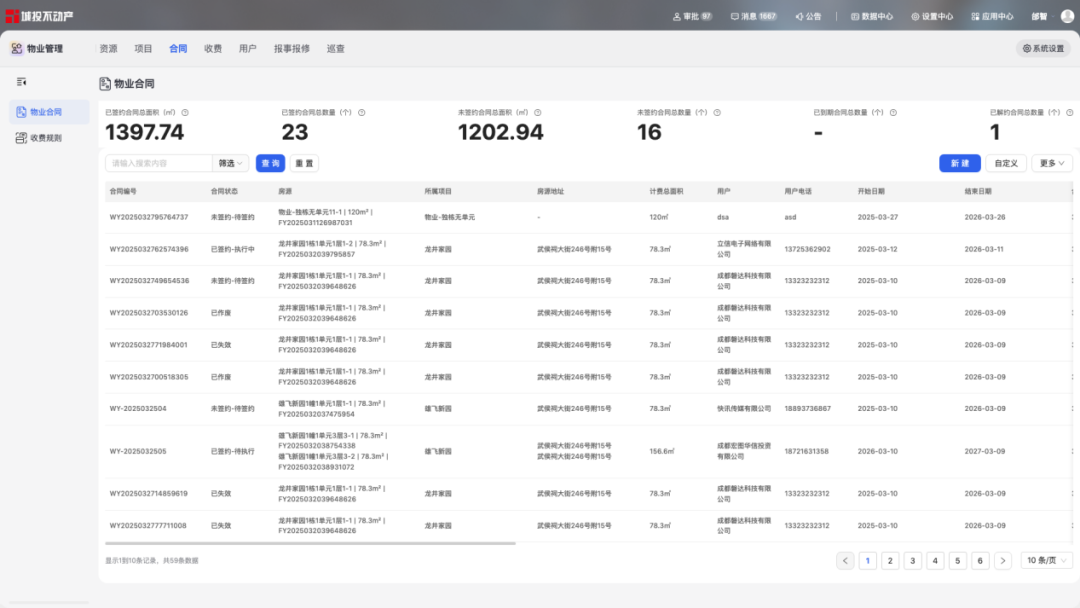Open 审批 approvals in top bar
This screenshot has width=1080, height=608.
(692, 16)
